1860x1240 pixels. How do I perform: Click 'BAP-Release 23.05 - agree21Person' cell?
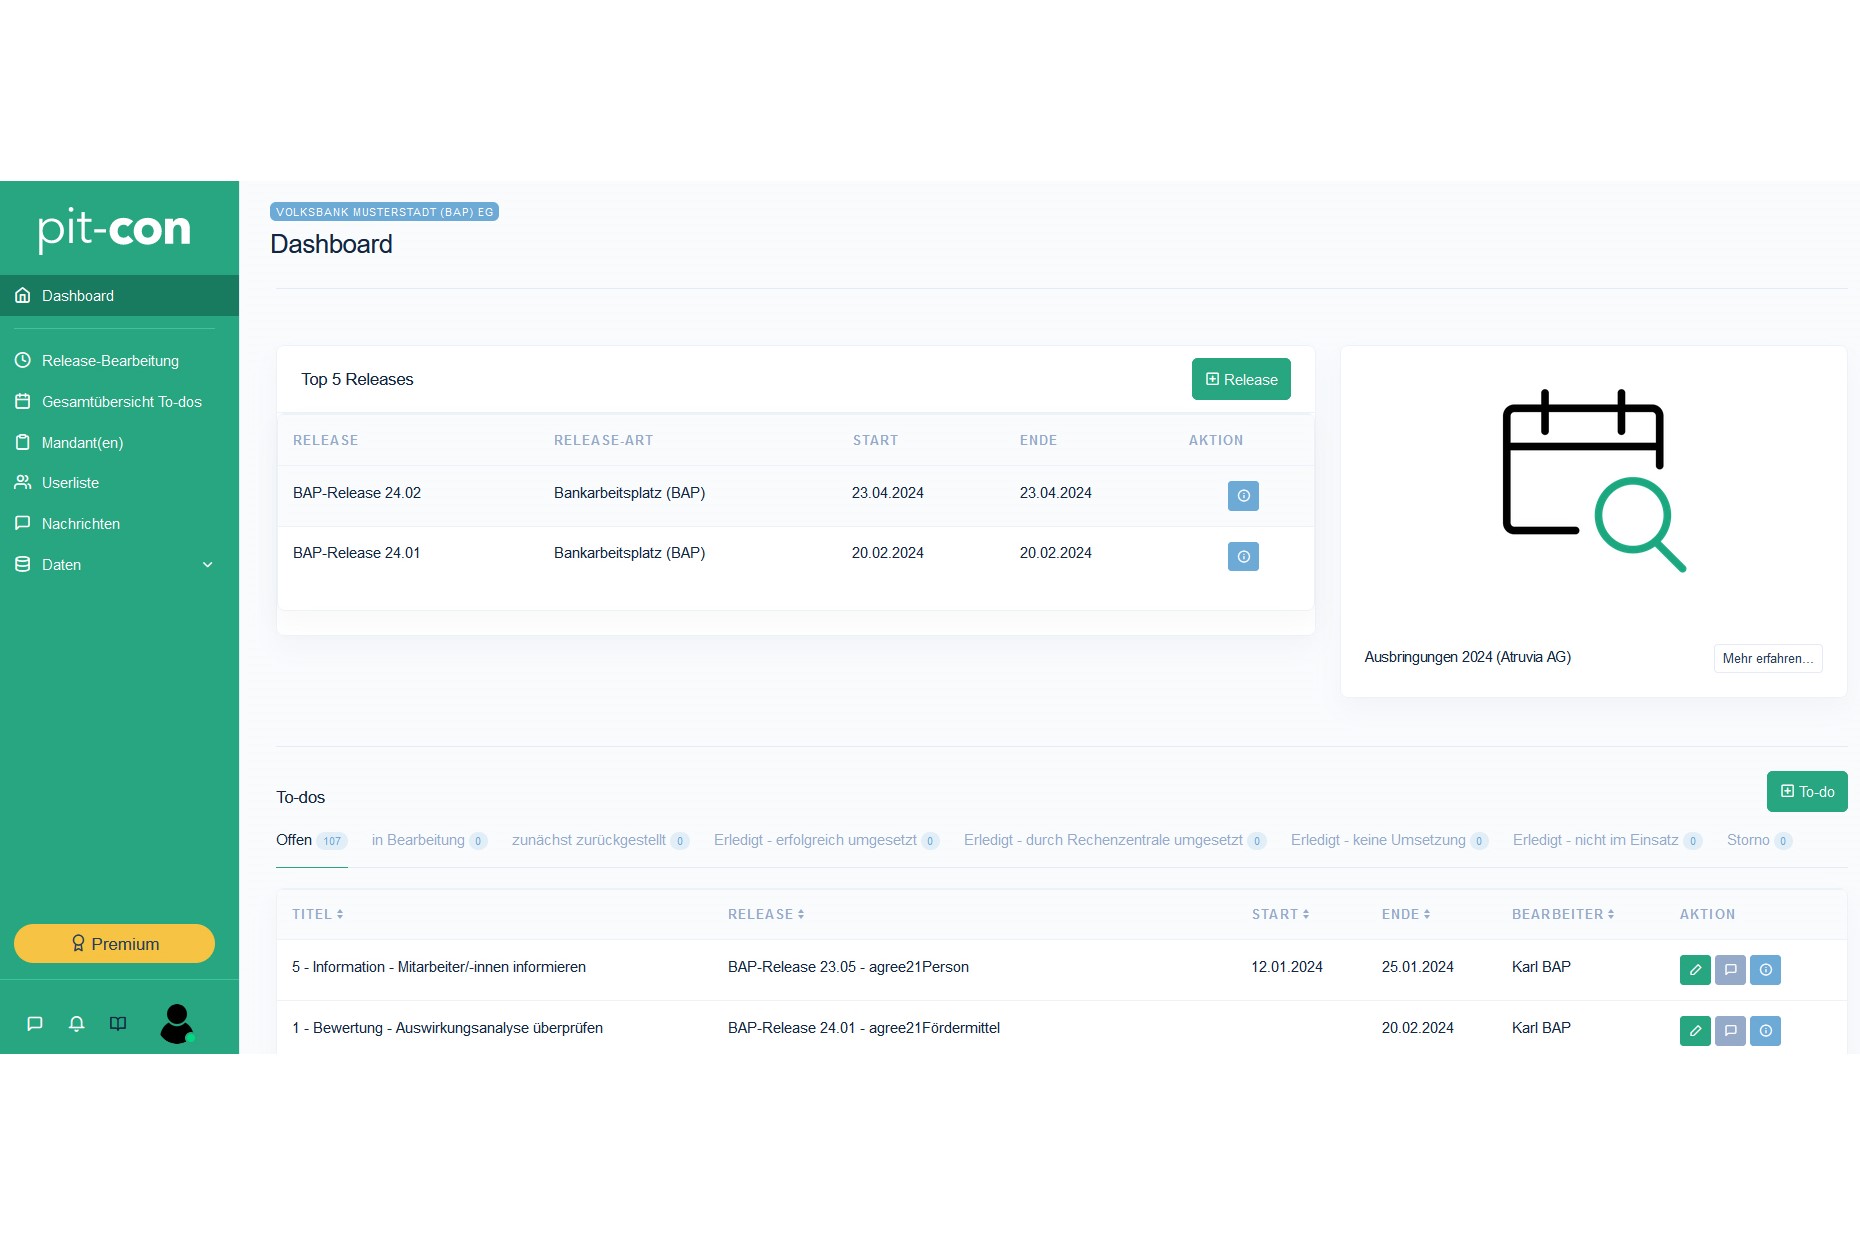[x=848, y=967]
